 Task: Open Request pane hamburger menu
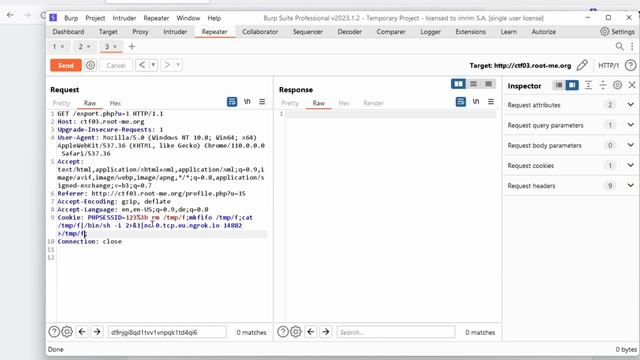tap(262, 102)
